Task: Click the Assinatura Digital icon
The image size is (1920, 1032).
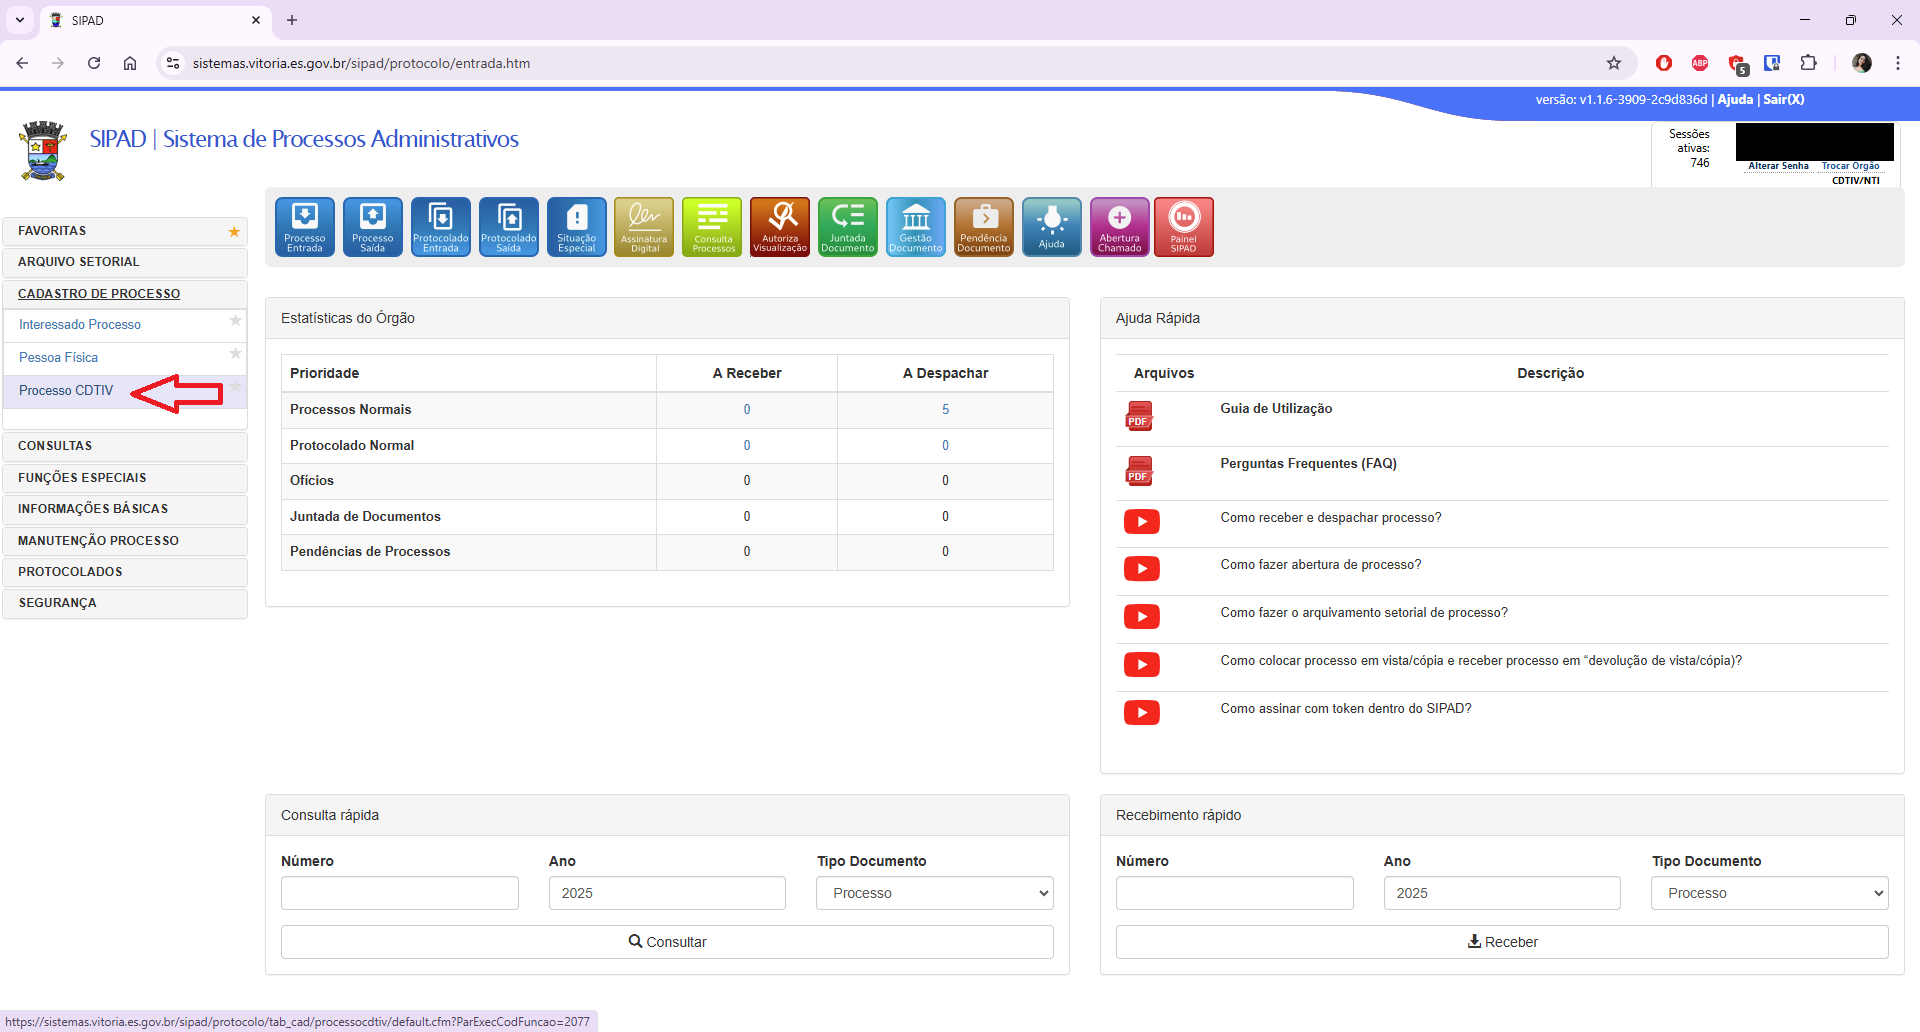Action: (x=644, y=227)
